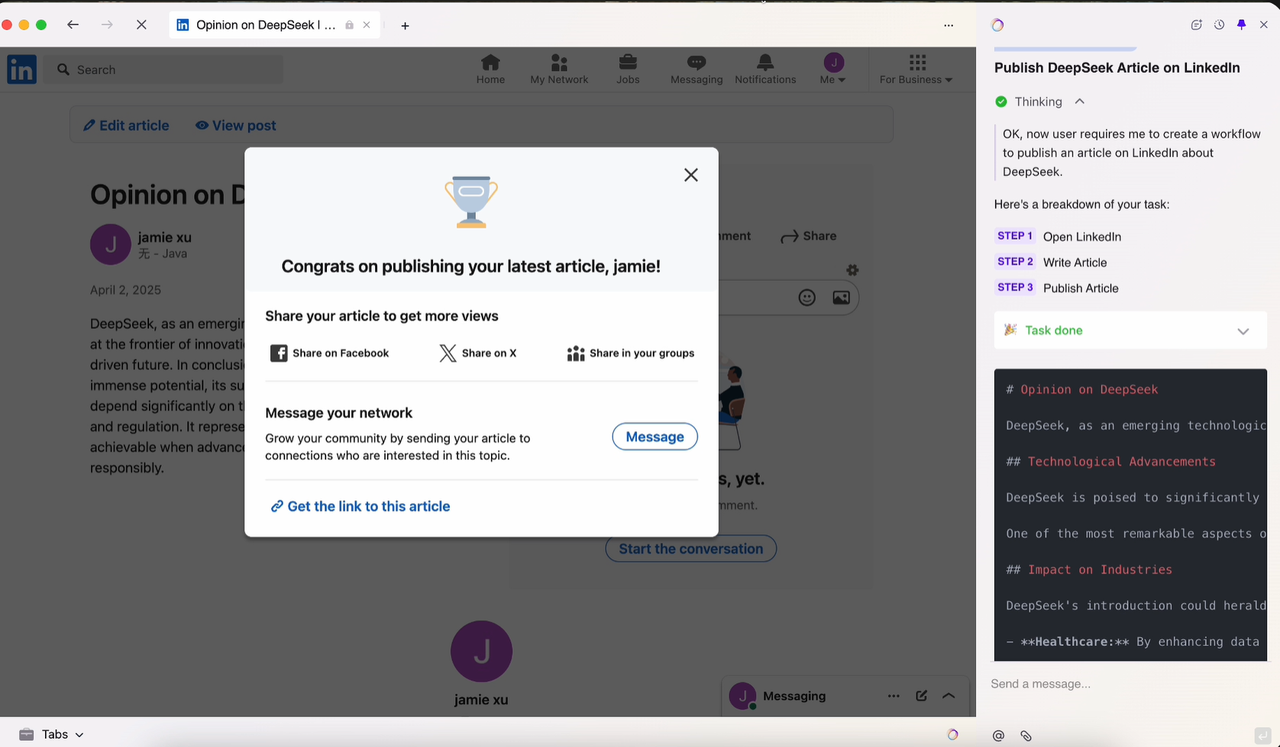Compose a new message in Messaging bar
Screen dimensions: 1280x747
(921, 696)
